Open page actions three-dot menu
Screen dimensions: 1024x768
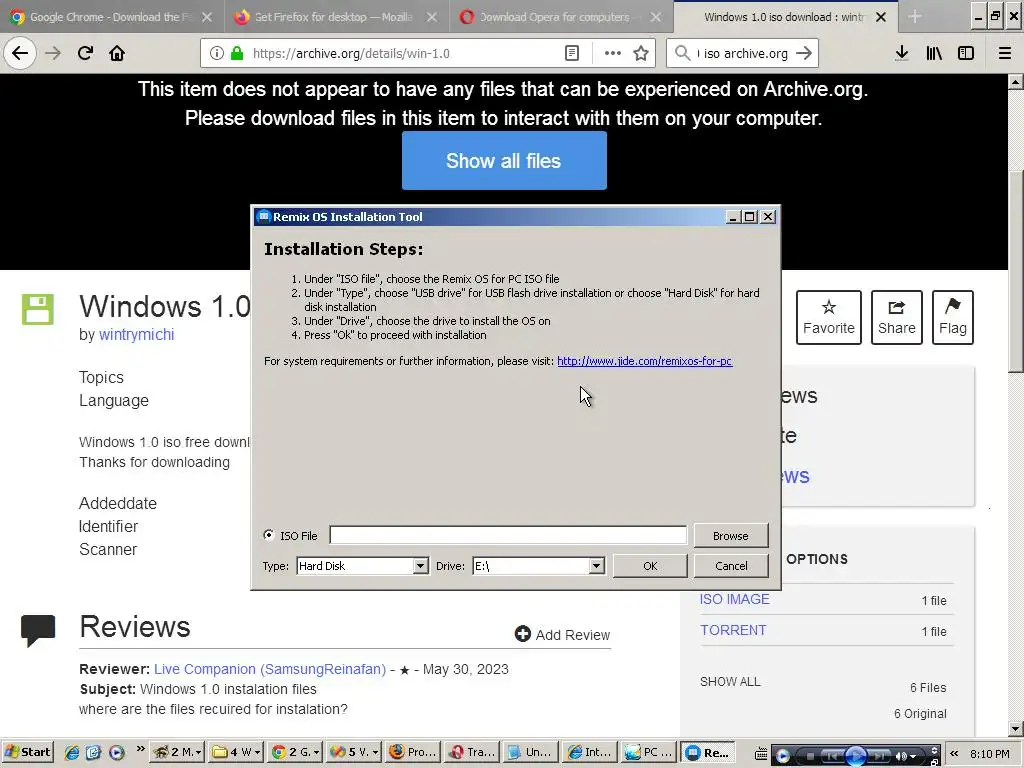pos(613,53)
